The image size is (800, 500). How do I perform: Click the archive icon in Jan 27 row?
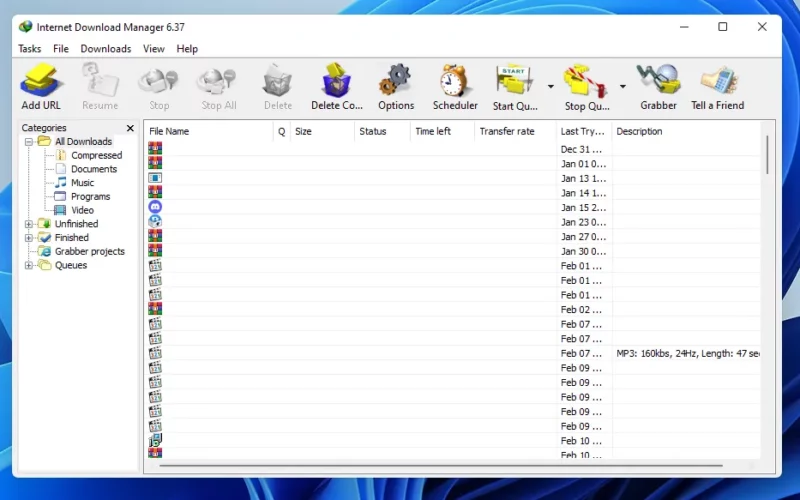[x=155, y=236]
